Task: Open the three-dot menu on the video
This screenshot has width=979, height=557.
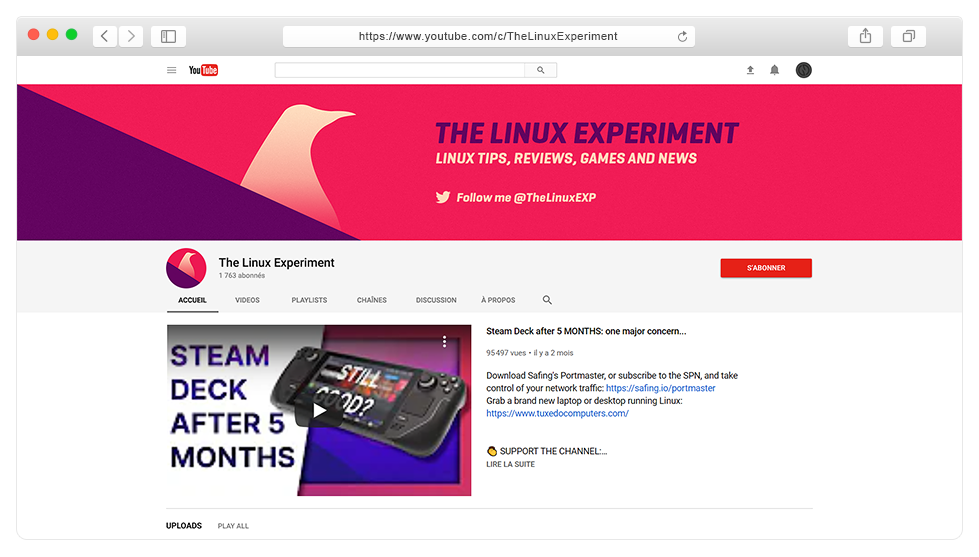Action: click(445, 341)
